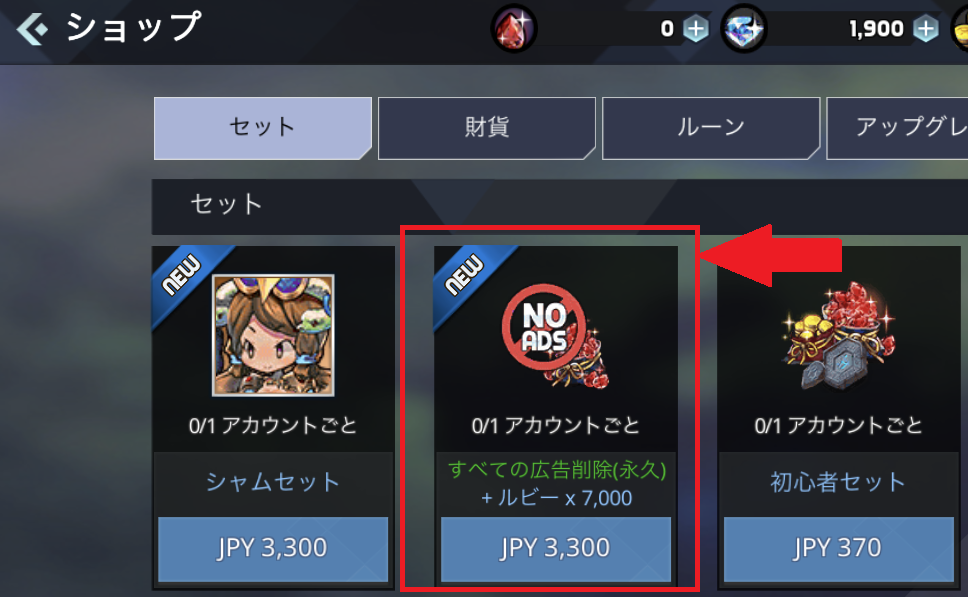Open the 財貨 tab
Image resolution: width=968 pixels, height=597 pixels.
[486, 128]
